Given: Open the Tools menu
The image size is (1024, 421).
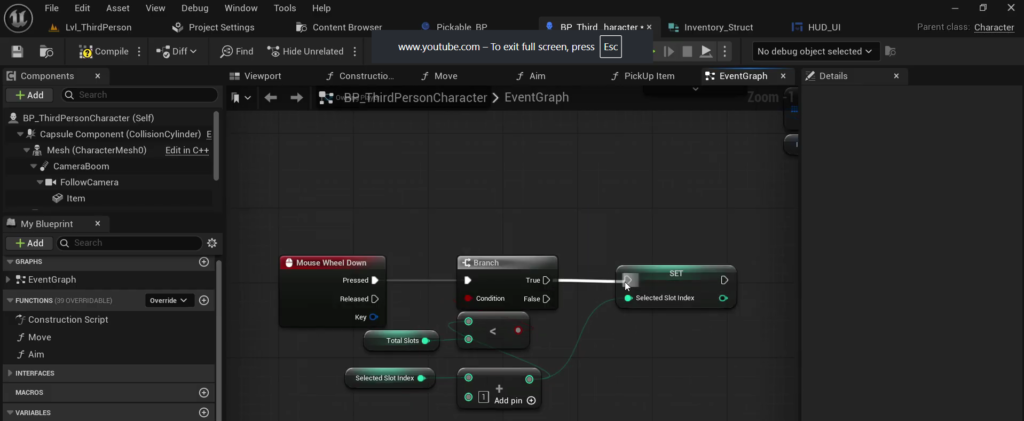Looking at the screenshot, I should click(x=285, y=8).
